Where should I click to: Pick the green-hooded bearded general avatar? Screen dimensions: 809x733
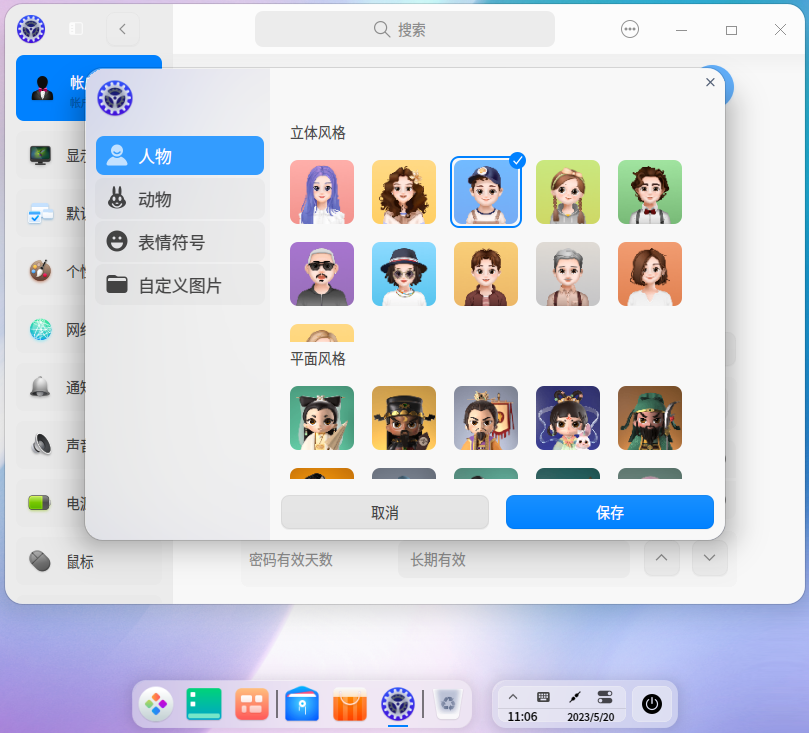(650, 418)
